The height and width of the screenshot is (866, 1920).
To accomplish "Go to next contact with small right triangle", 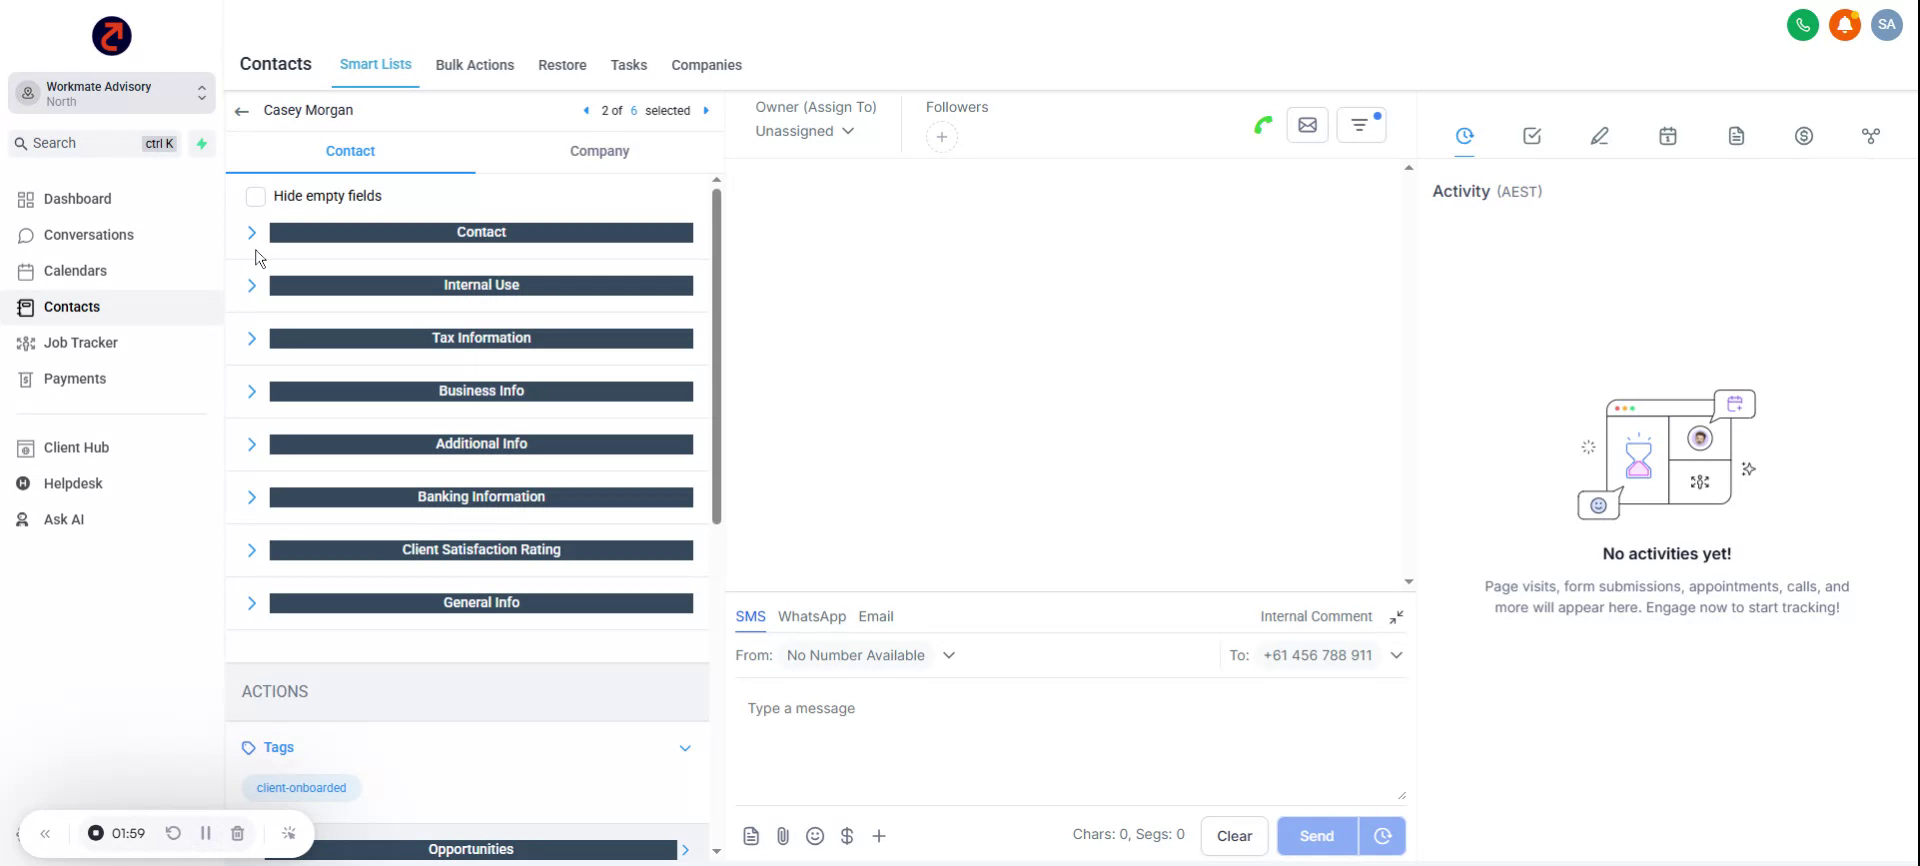I will pyautogui.click(x=706, y=111).
